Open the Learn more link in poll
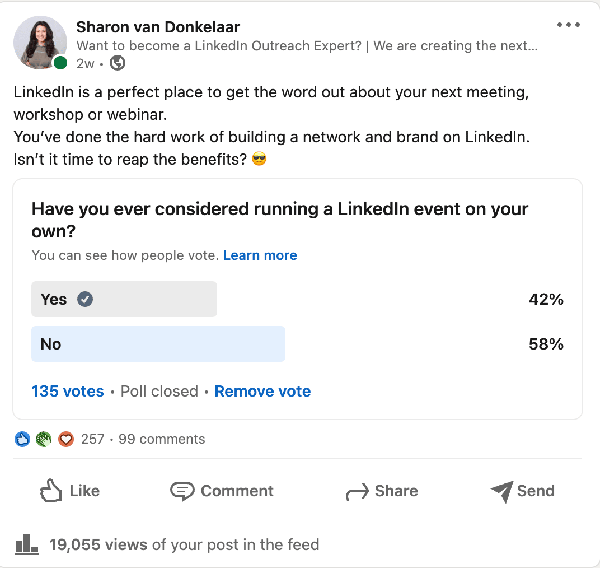 (x=260, y=255)
